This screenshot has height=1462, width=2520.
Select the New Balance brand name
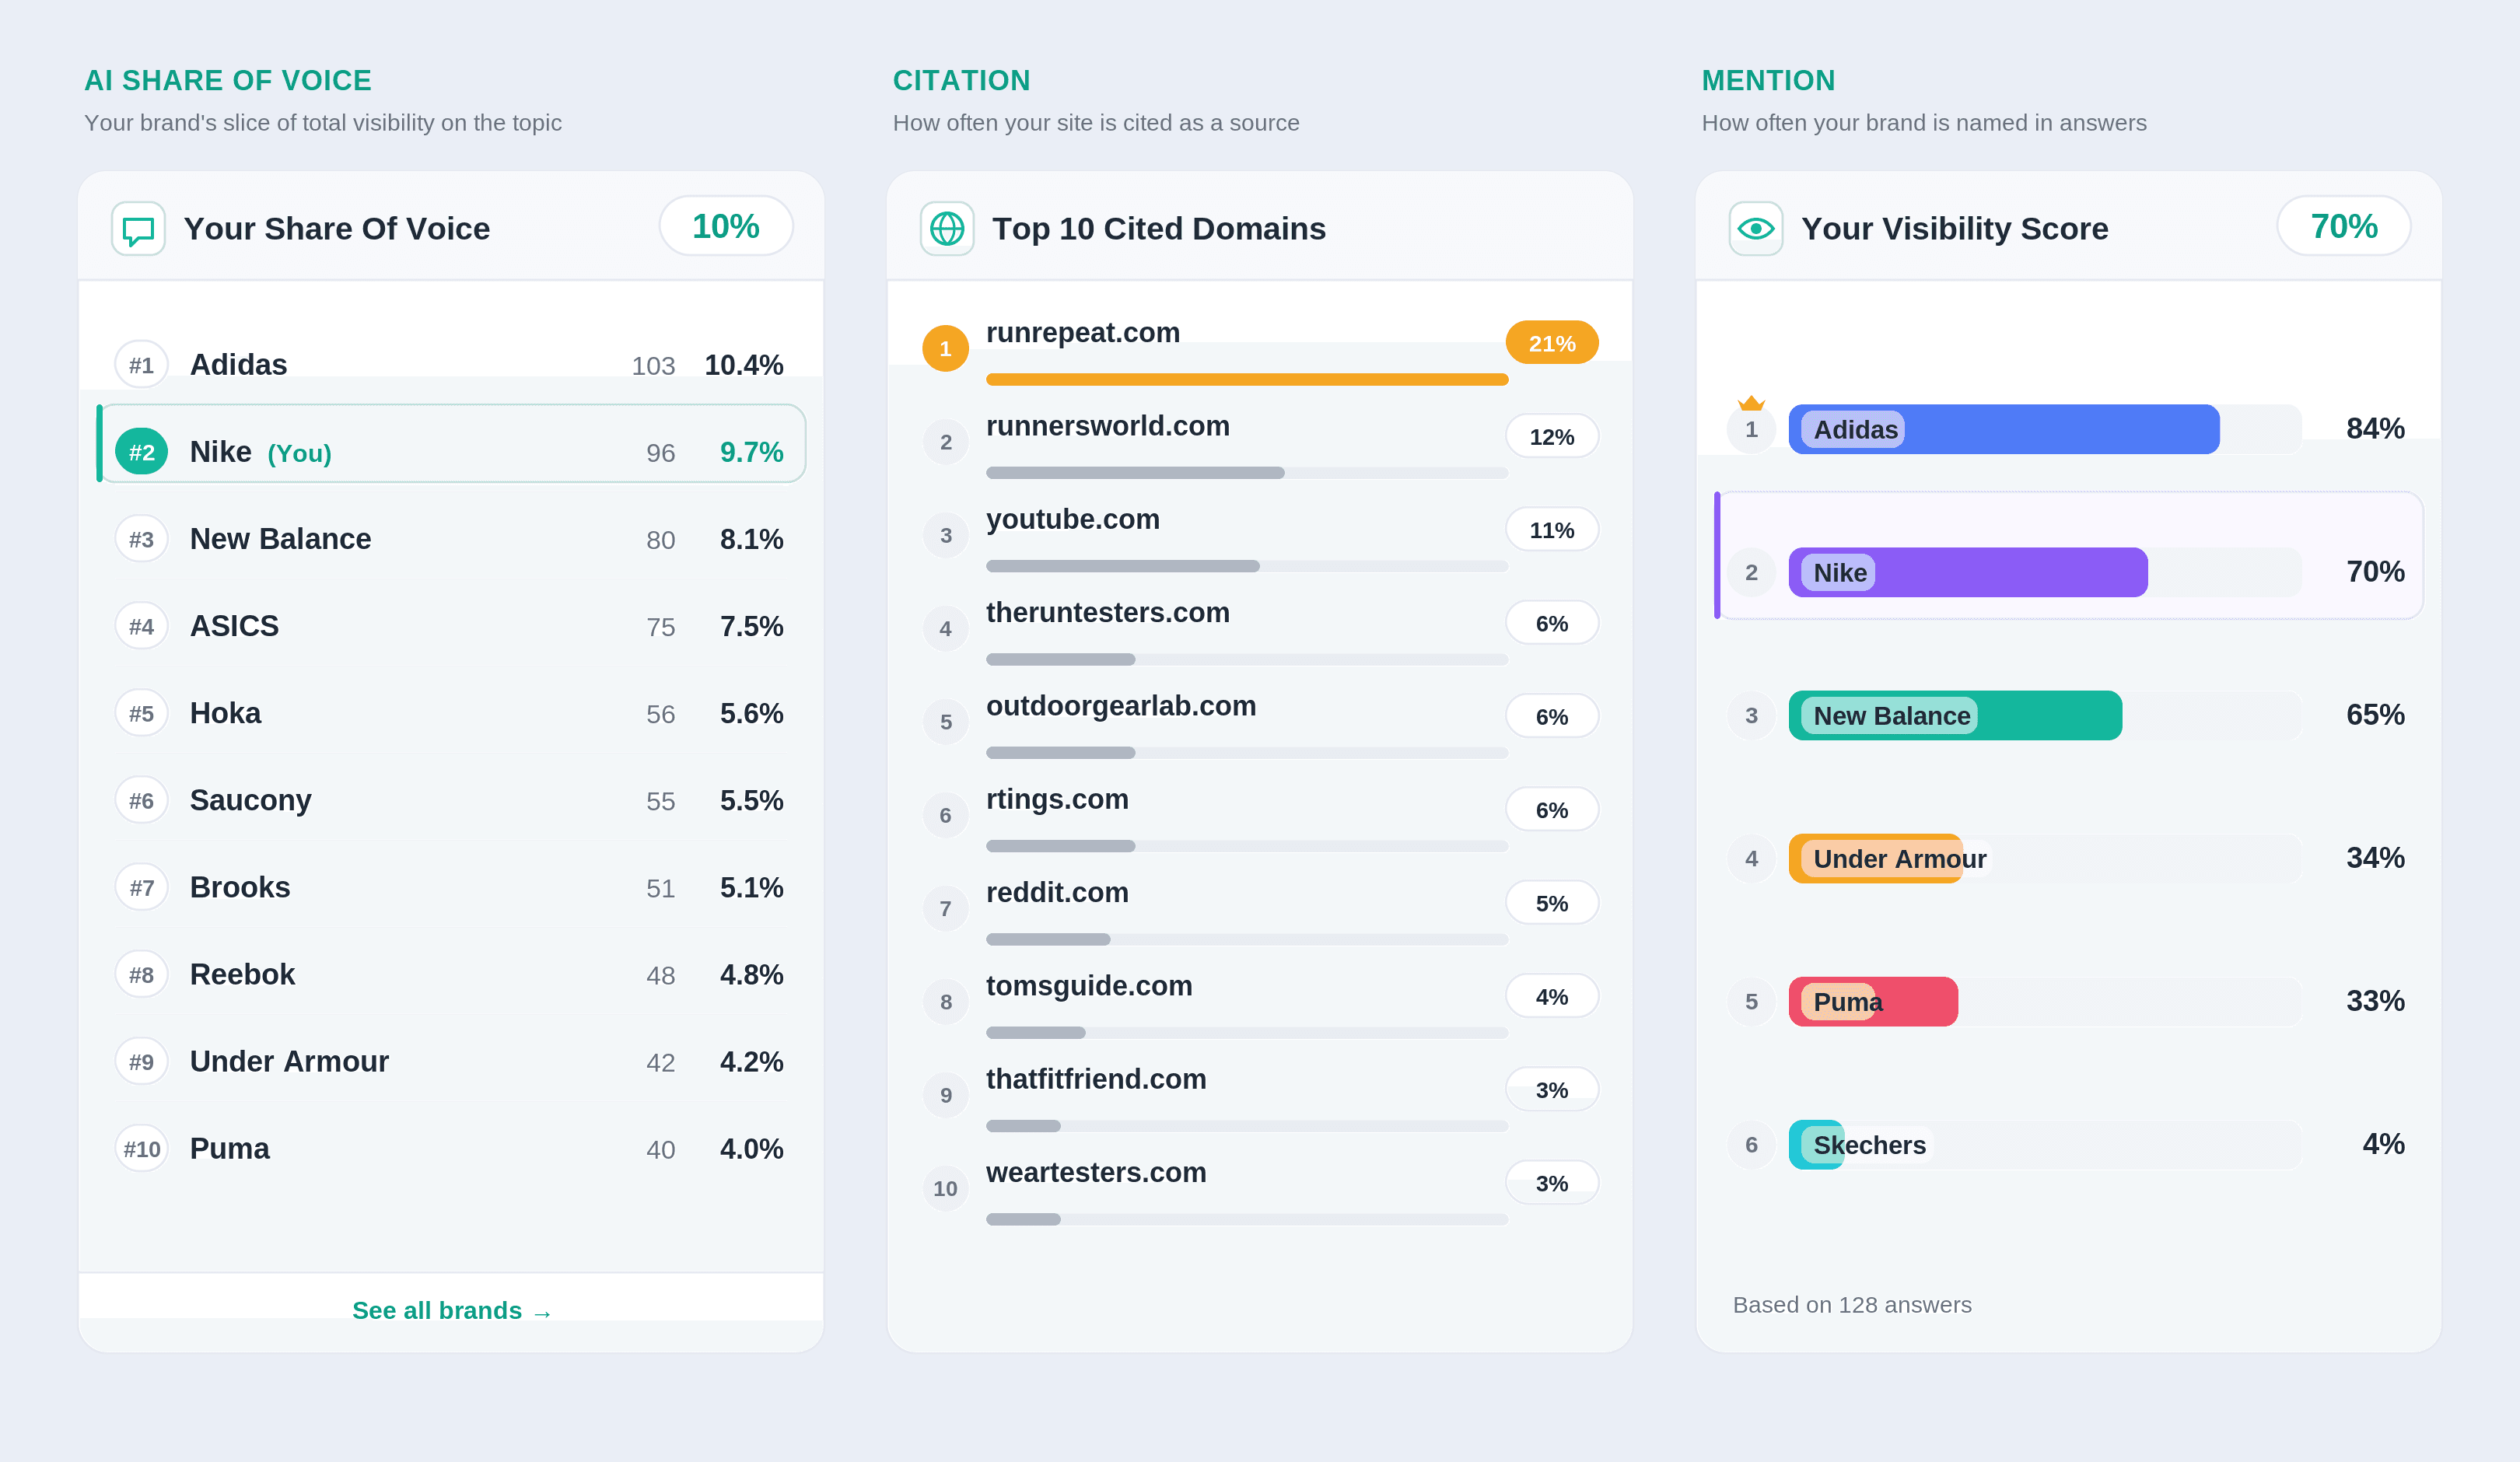point(280,539)
